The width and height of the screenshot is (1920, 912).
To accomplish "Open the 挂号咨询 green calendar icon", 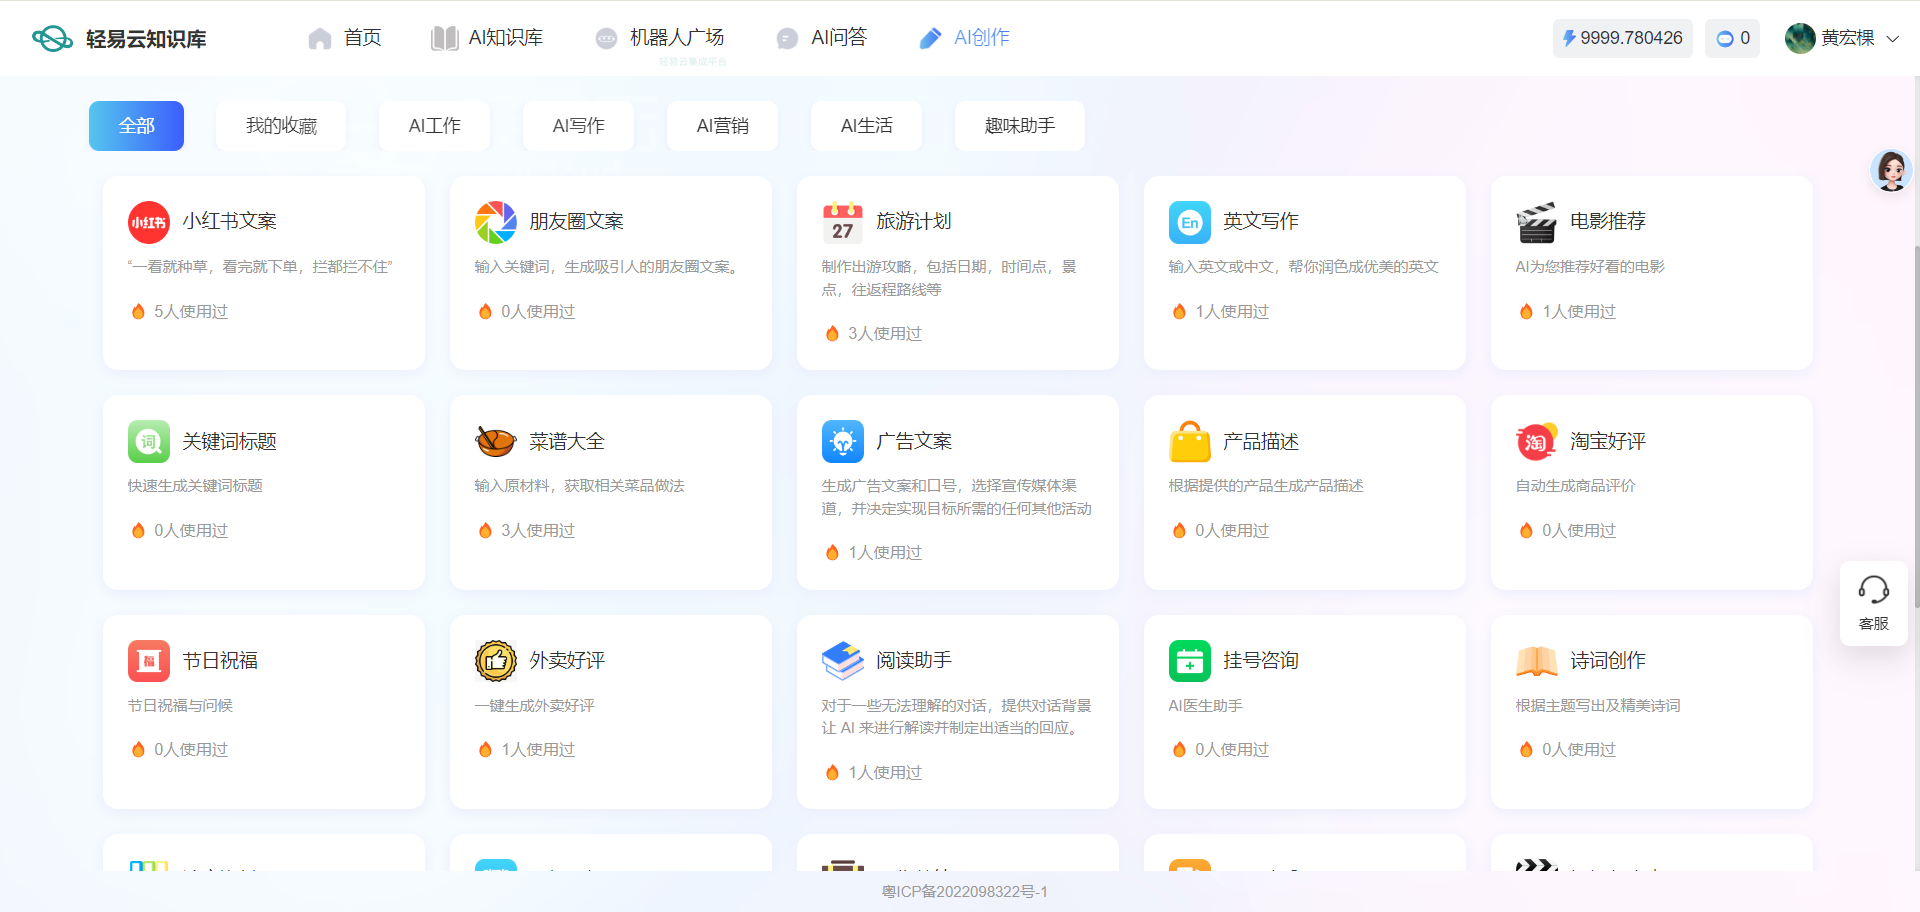I will click(x=1190, y=661).
